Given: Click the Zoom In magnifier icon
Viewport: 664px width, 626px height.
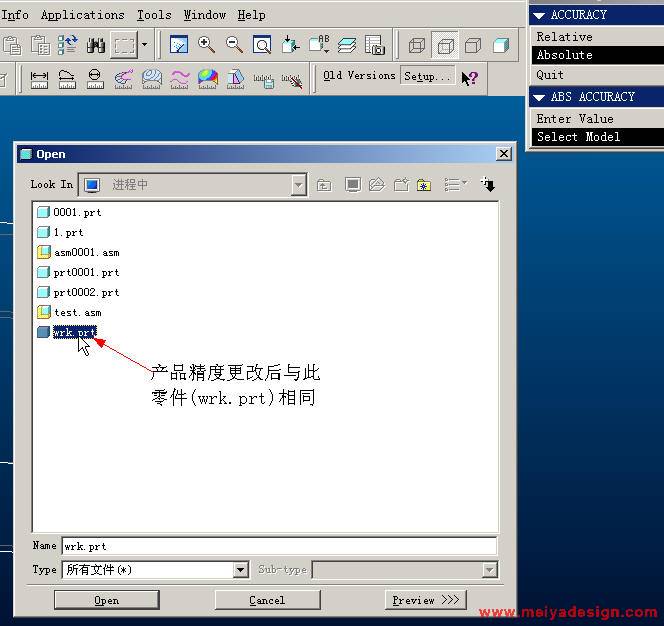Looking at the screenshot, I should (x=207, y=45).
